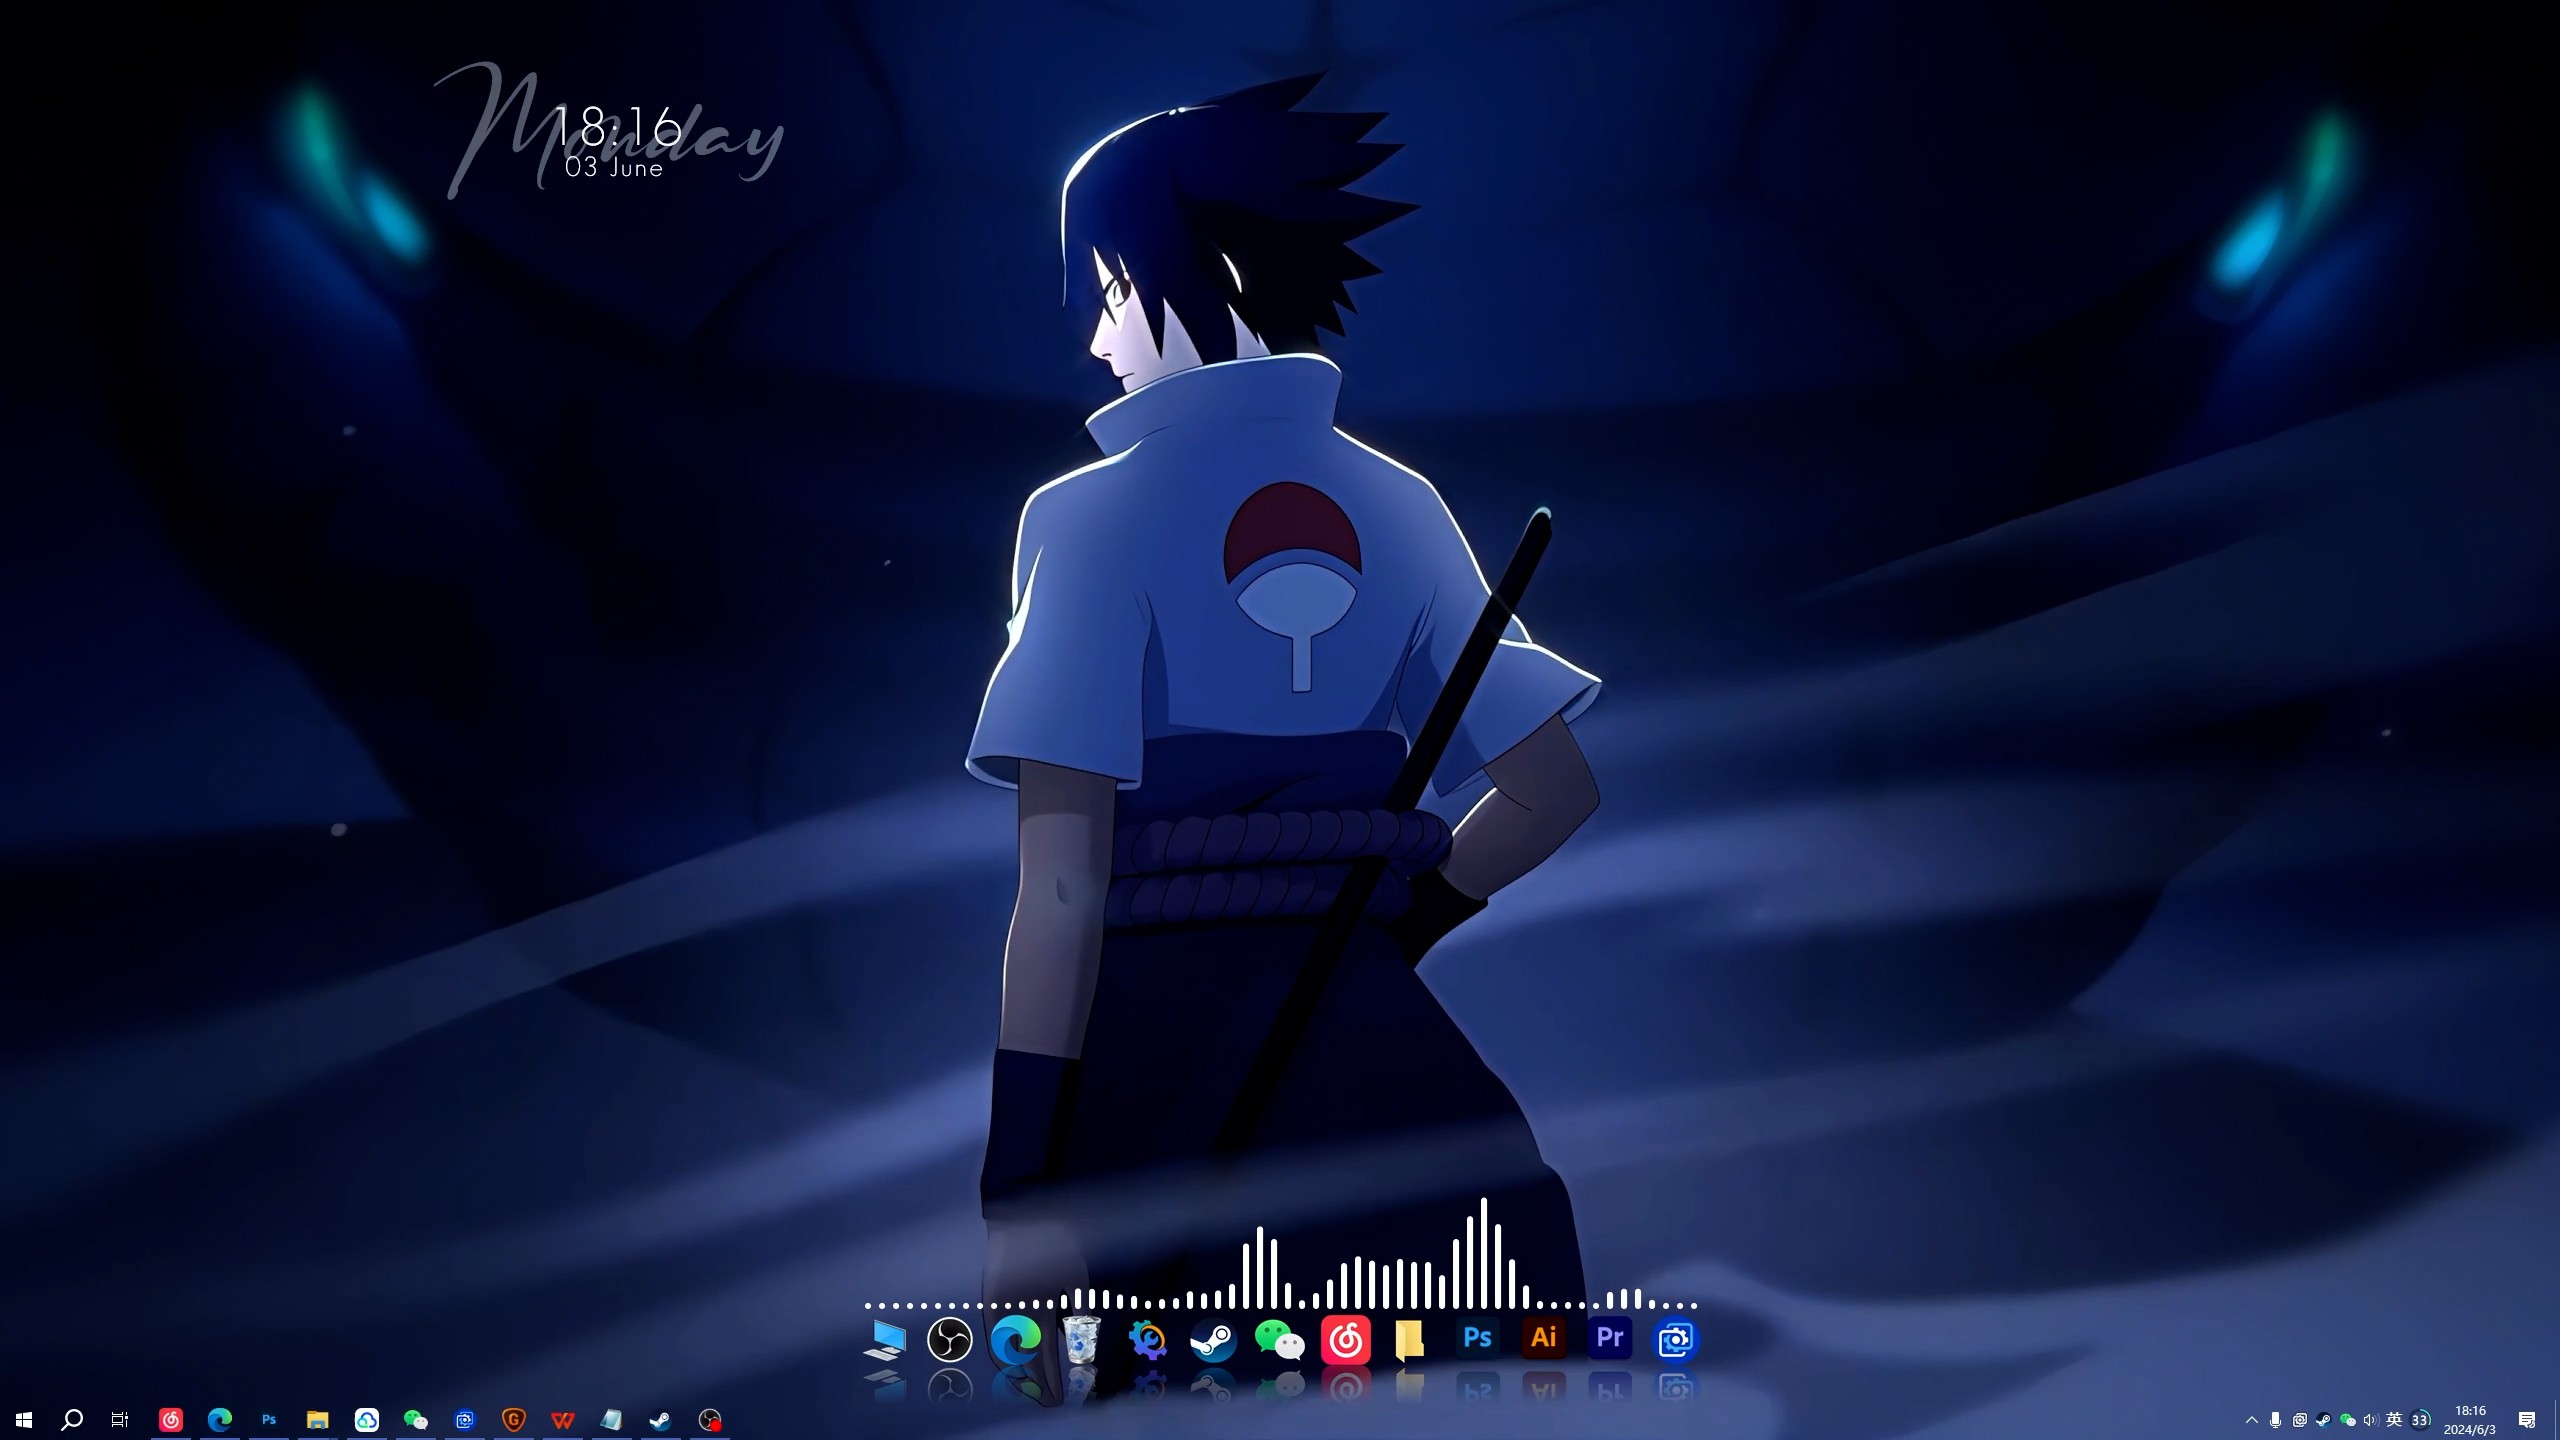Open the taskbar clock calendar flyout
This screenshot has width=2560, height=1440.
(2470, 1420)
